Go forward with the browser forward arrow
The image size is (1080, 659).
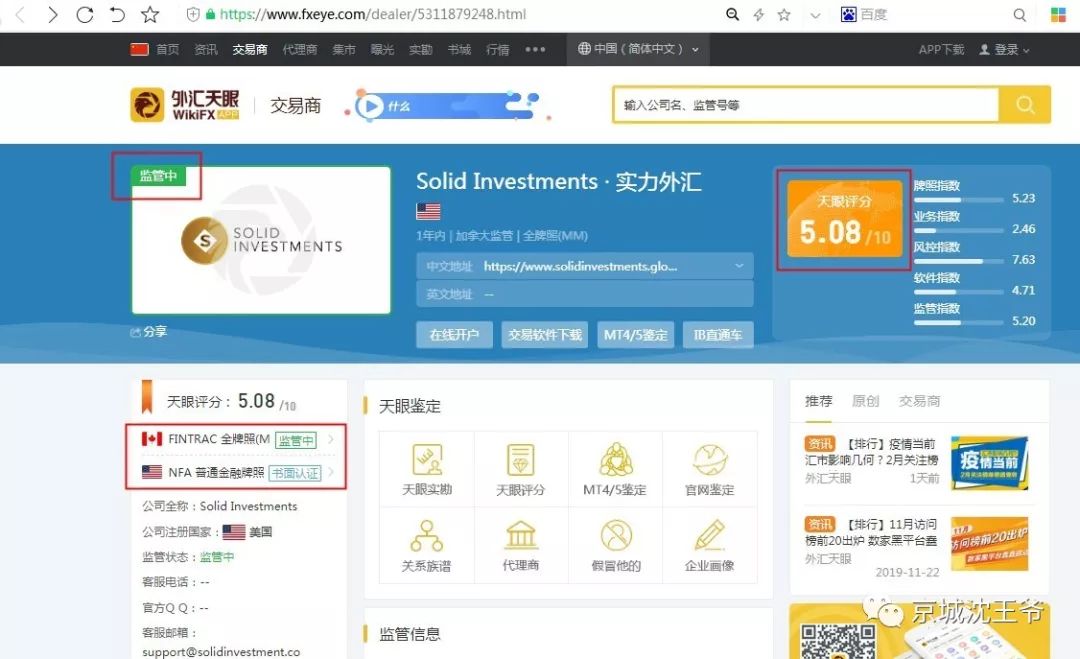point(52,14)
